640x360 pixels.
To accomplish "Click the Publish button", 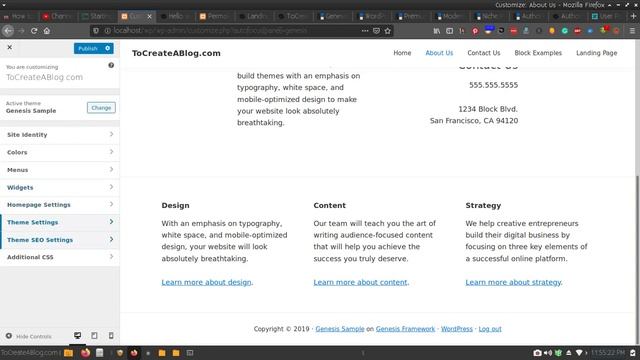I will (x=88, y=49).
